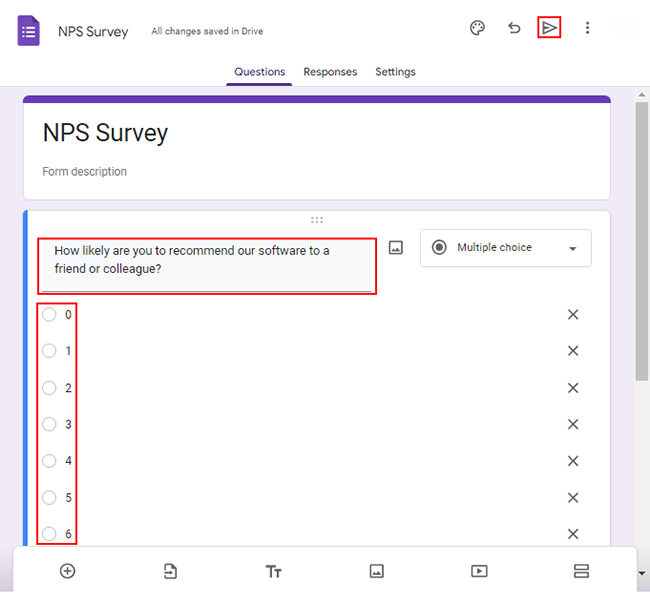This screenshot has width=650, height=605.
Task: Select the radio button for 1
Action: [x=49, y=351]
